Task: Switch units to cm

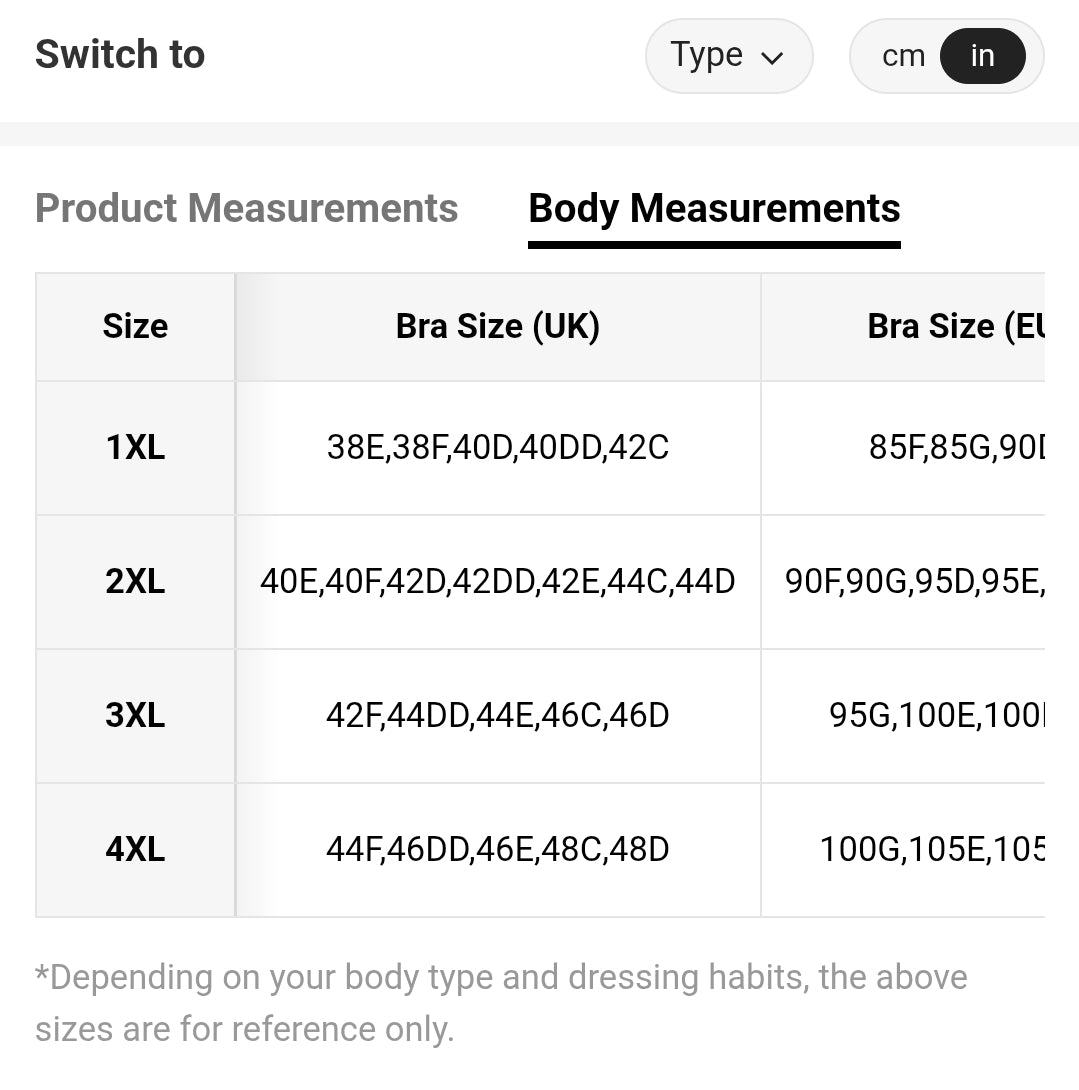Action: pos(903,56)
